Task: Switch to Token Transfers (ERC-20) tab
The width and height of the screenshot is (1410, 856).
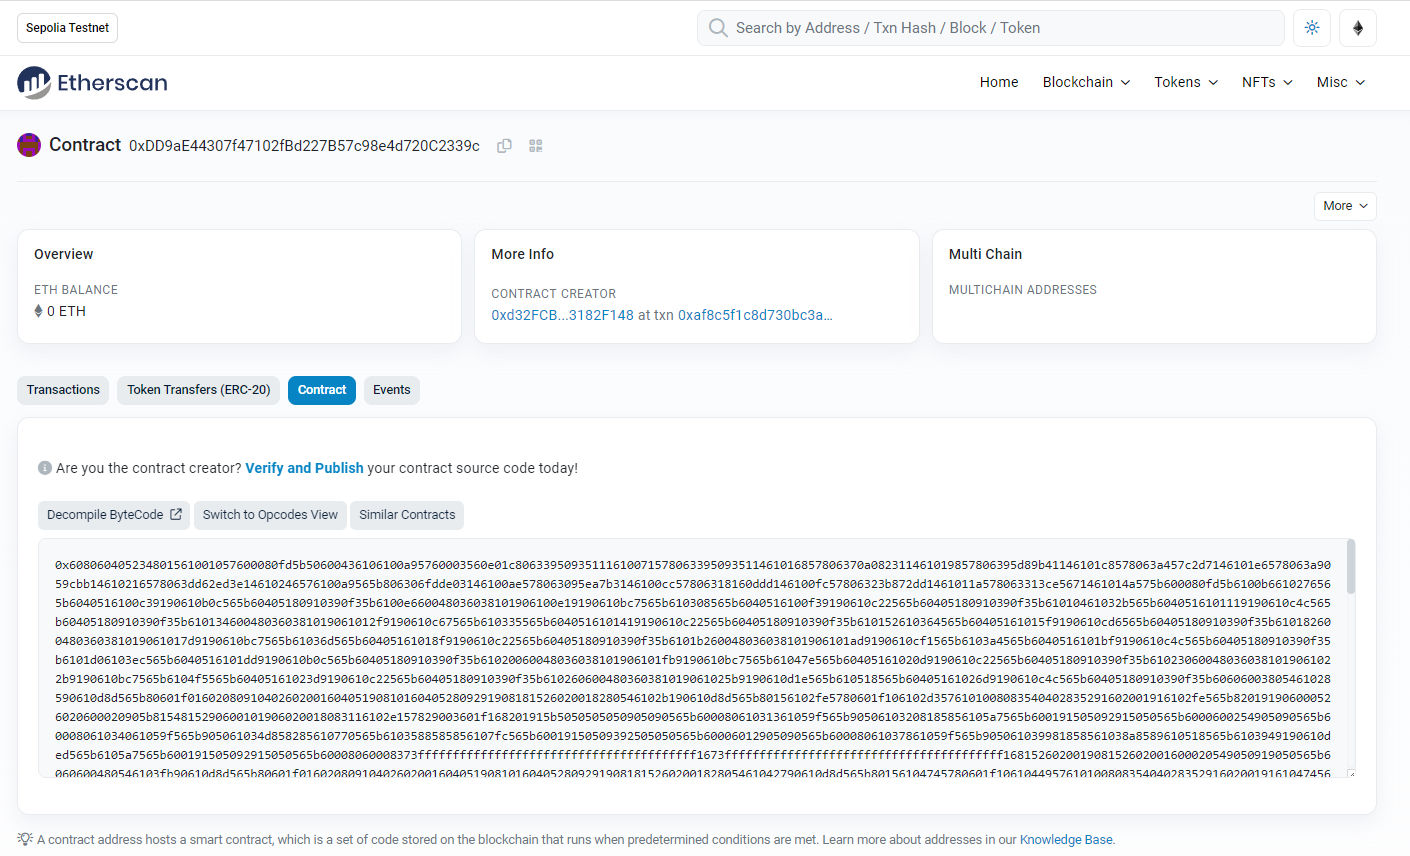Action: pyautogui.click(x=199, y=390)
